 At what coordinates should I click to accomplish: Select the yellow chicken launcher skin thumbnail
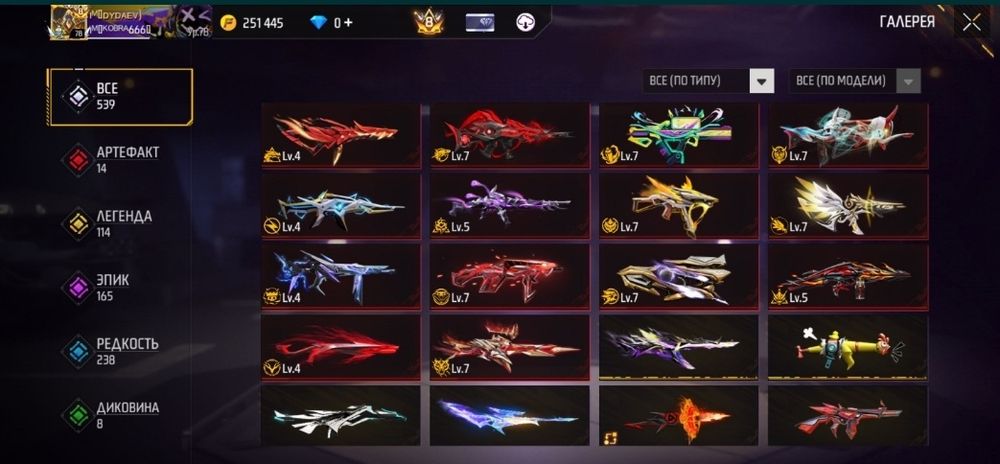tap(848, 348)
